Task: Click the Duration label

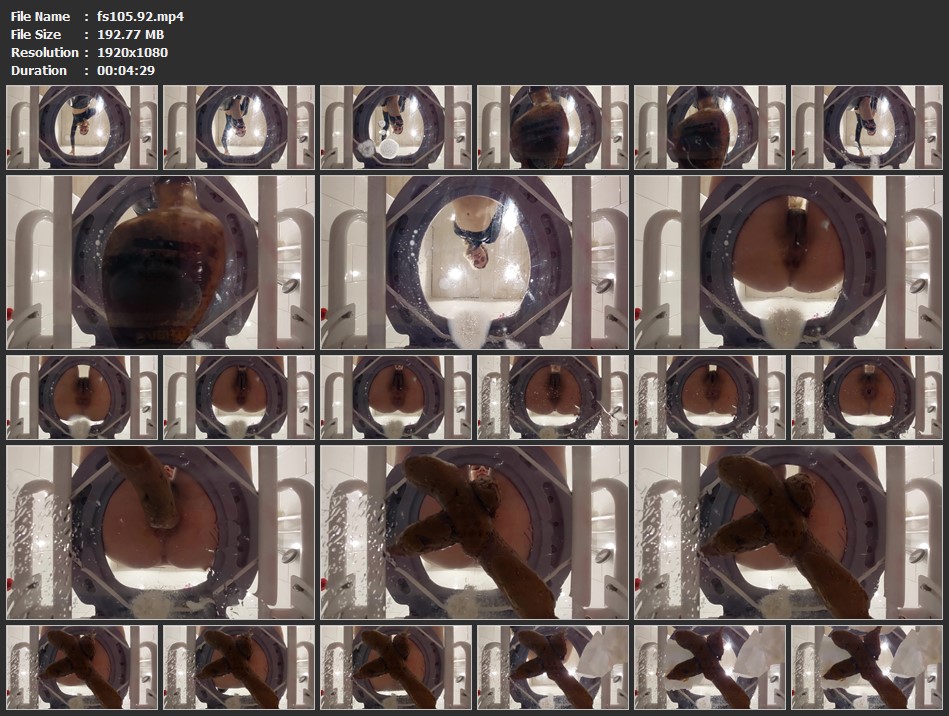Action: click(x=39, y=71)
